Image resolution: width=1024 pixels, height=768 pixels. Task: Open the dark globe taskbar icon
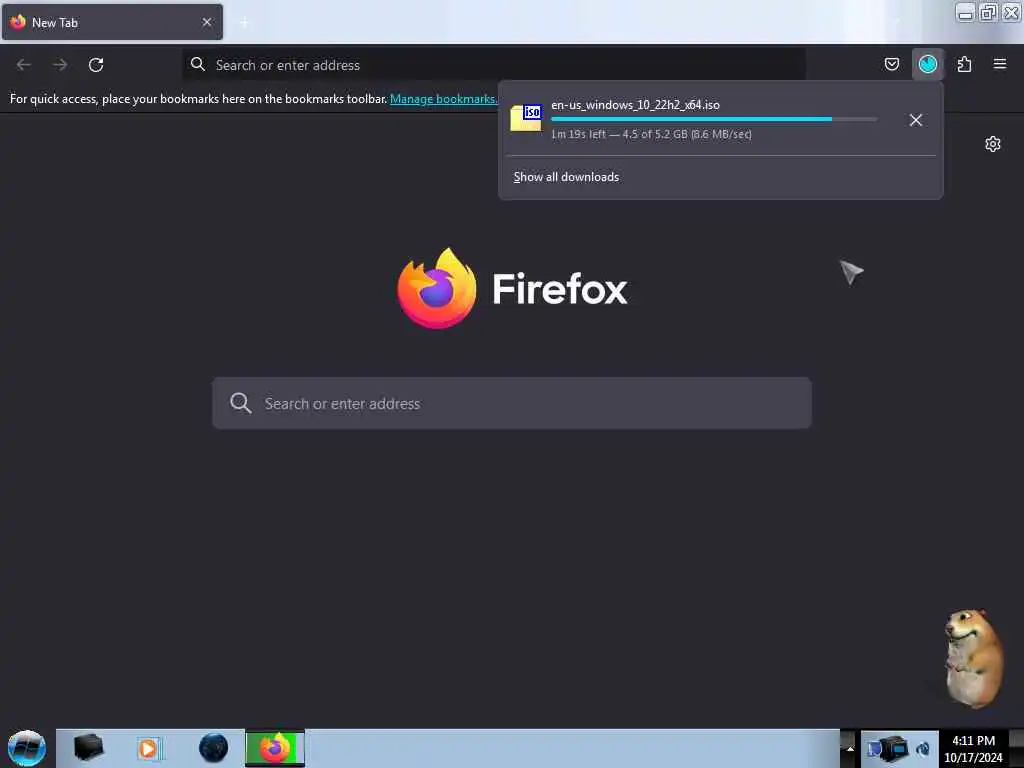(214, 748)
